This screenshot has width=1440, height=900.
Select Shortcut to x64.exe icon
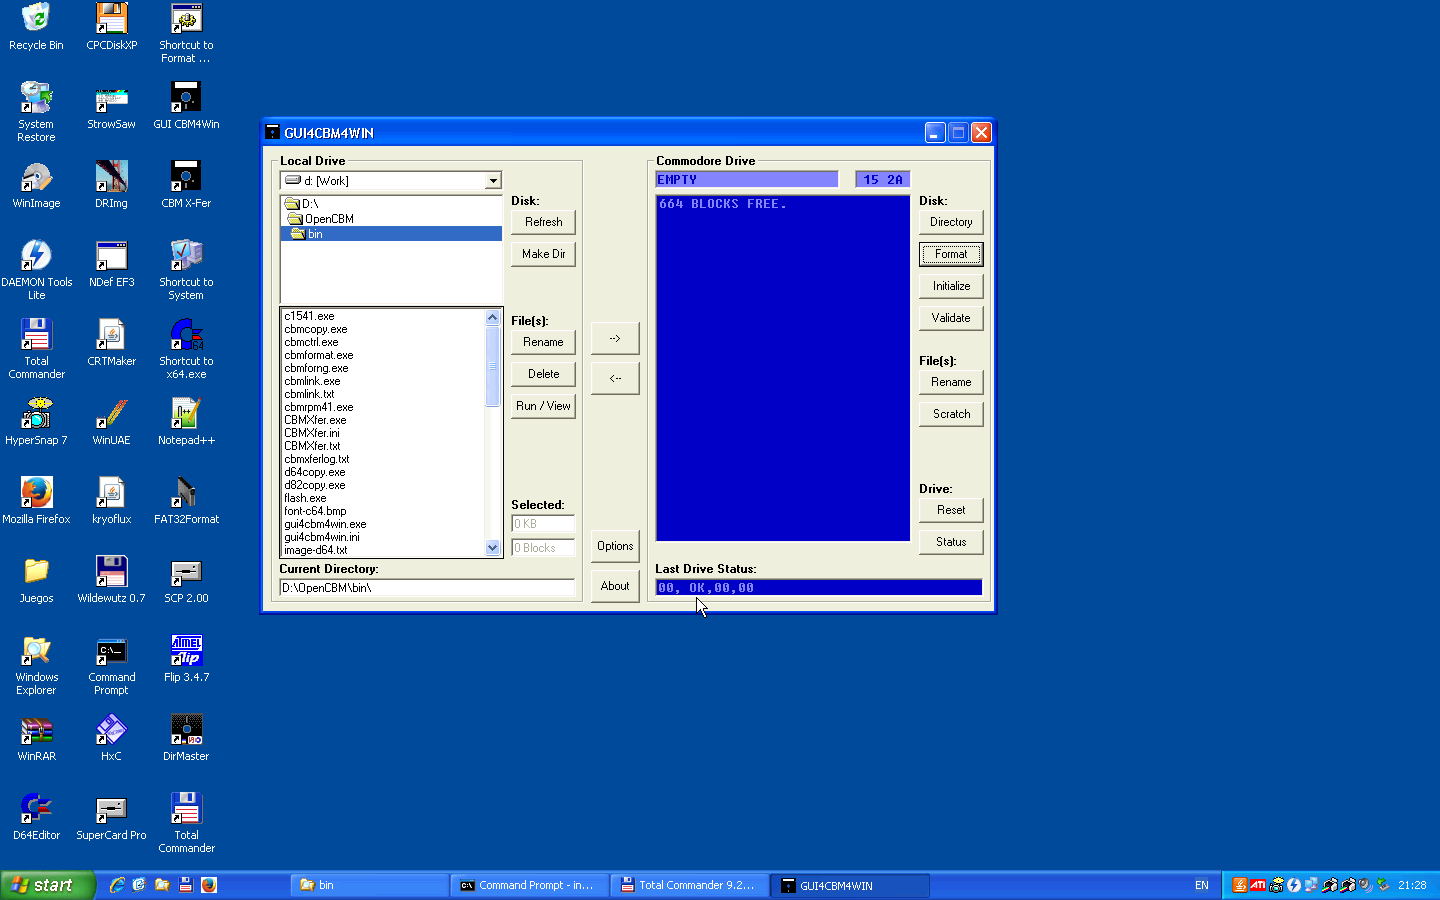click(x=186, y=349)
